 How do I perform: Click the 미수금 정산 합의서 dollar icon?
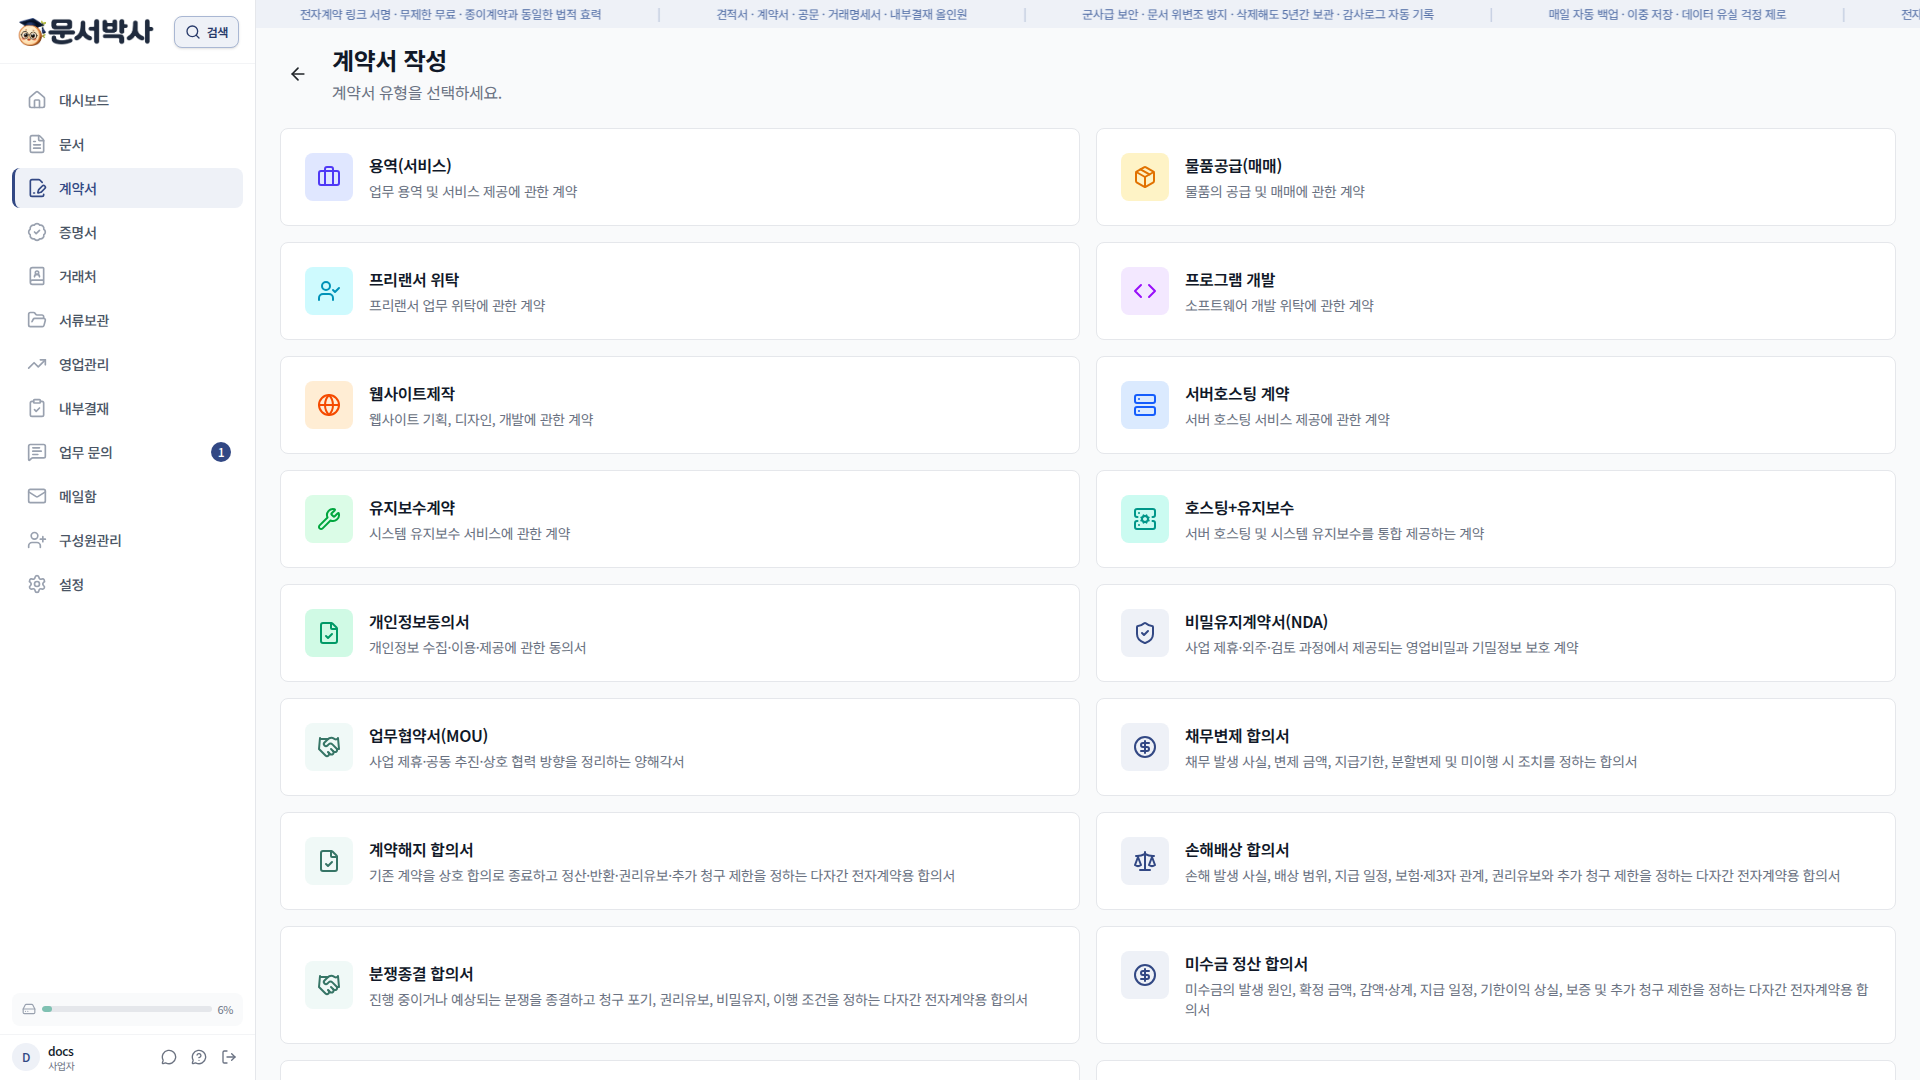(1145, 975)
